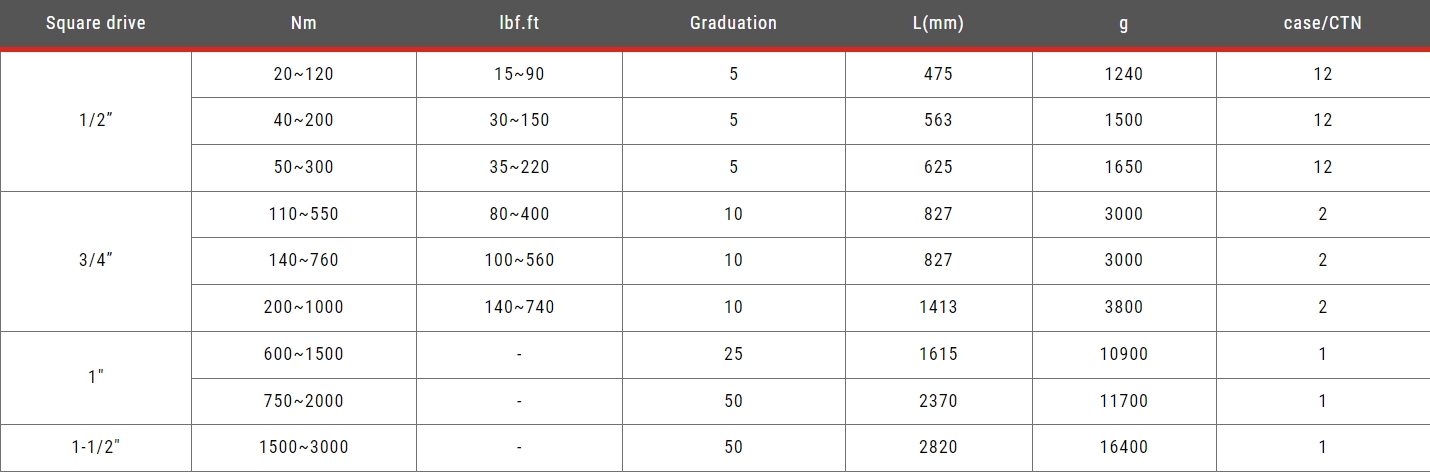
Task: Select the 16400 weight cell
Action: 1124,448
